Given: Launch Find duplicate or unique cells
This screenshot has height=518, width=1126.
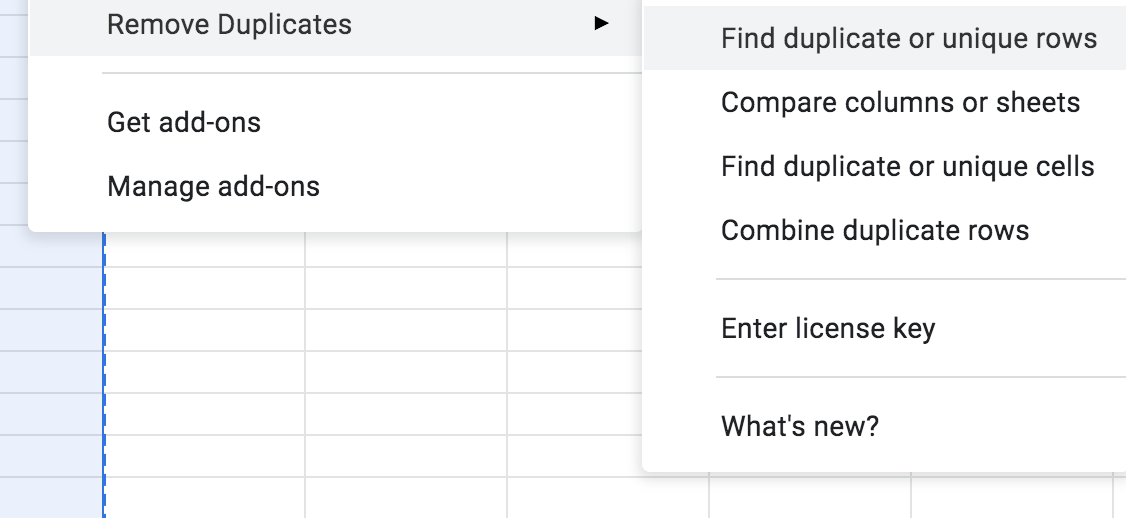Looking at the screenshot, I should (907, 167).
